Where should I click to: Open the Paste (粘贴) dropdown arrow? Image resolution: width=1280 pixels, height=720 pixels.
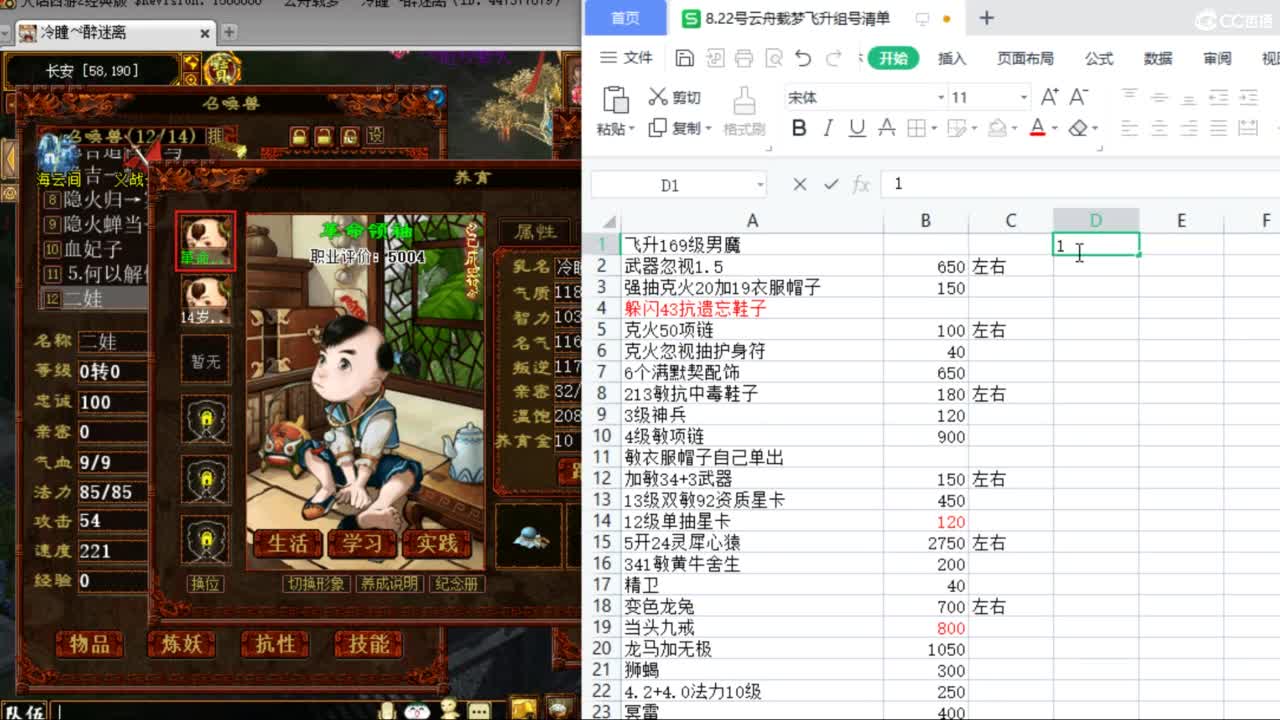click(x=632, y=129)
